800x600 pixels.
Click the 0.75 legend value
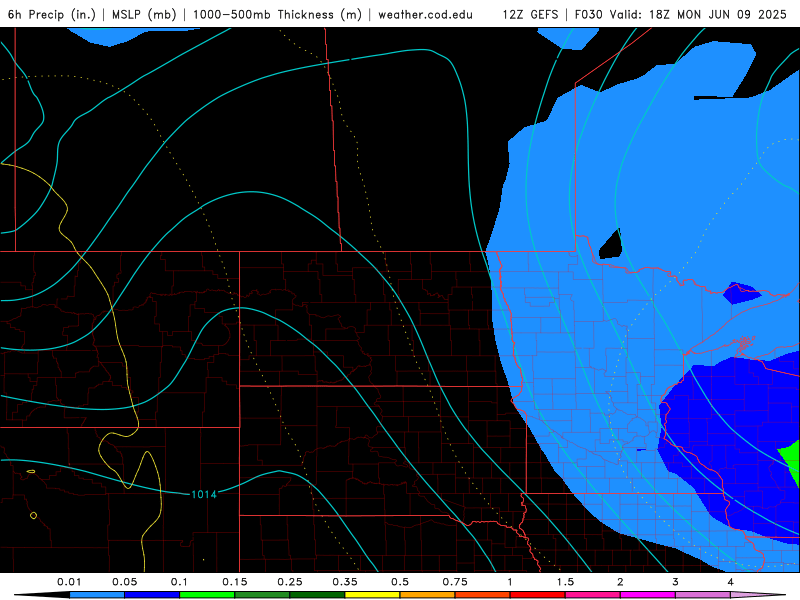coord(455,582)
